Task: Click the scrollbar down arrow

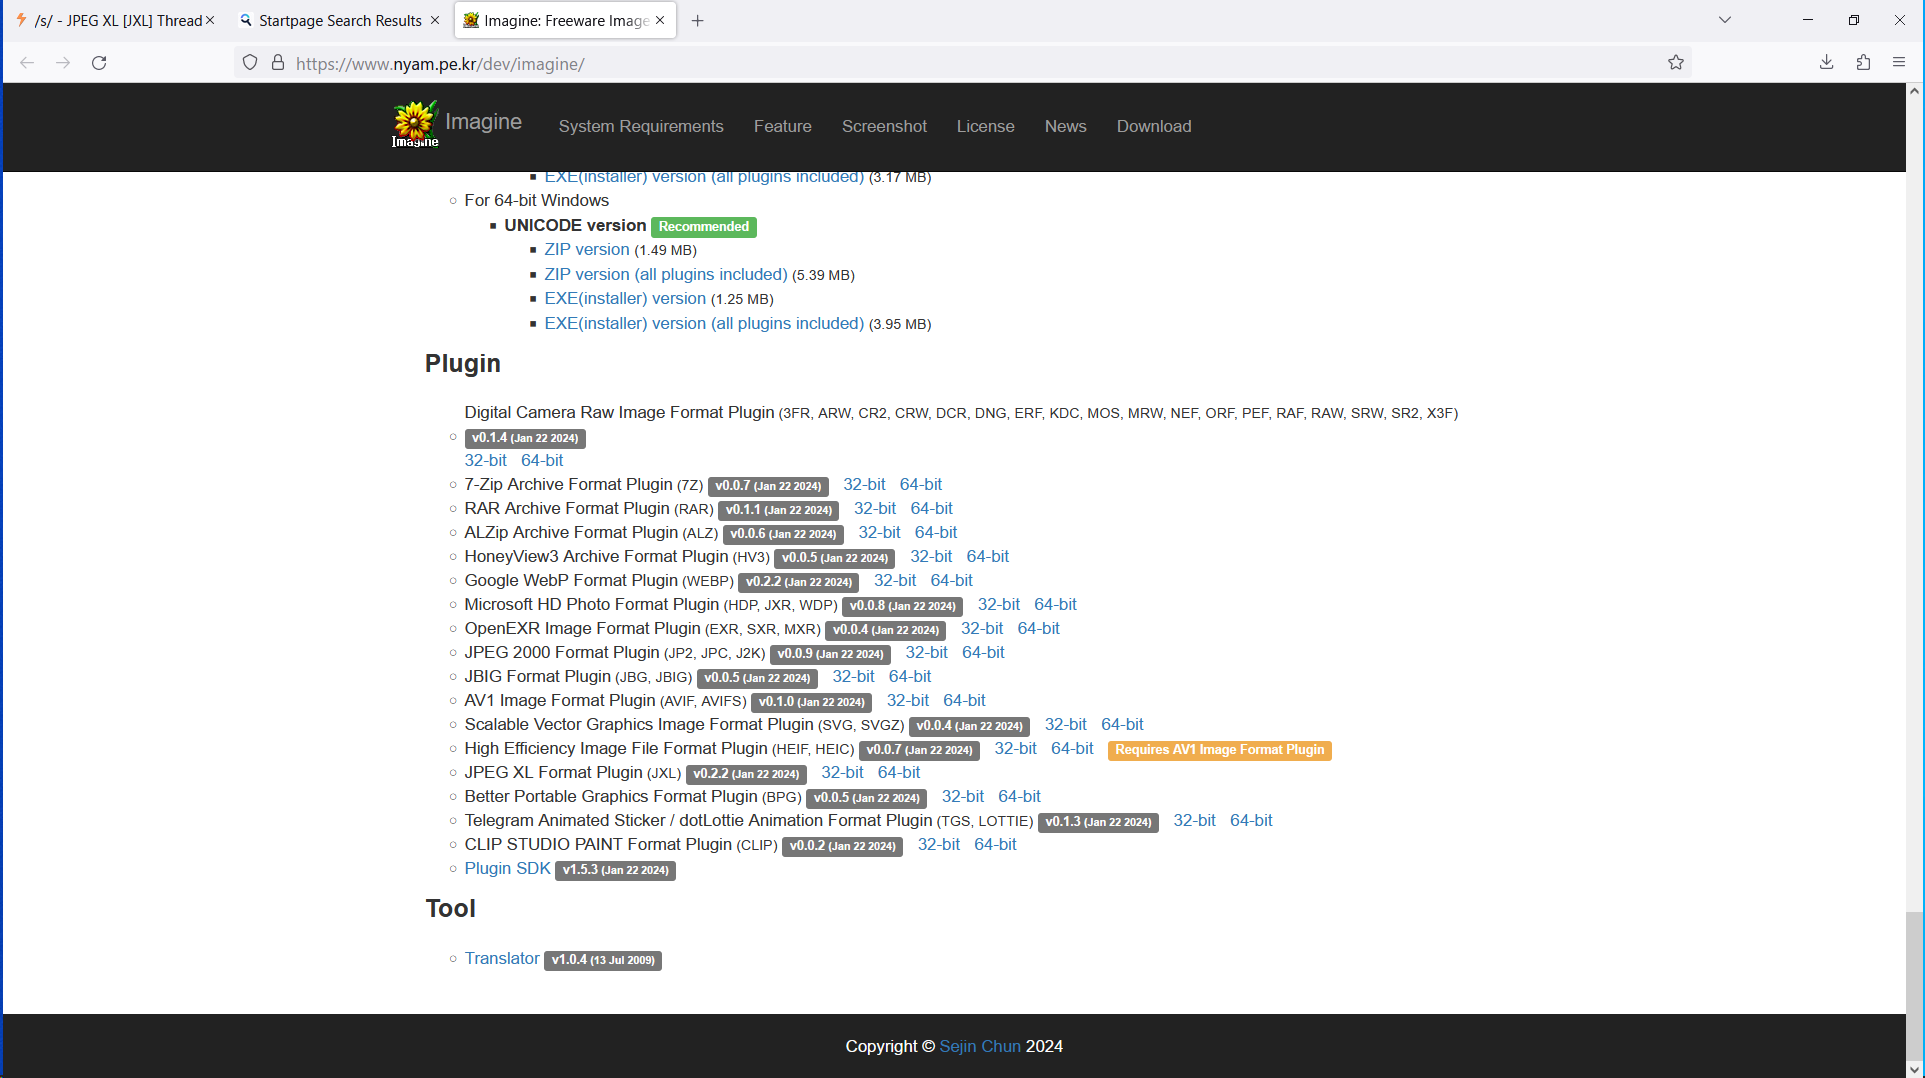Action: pyautogui.click(x=1914, y=1069)
